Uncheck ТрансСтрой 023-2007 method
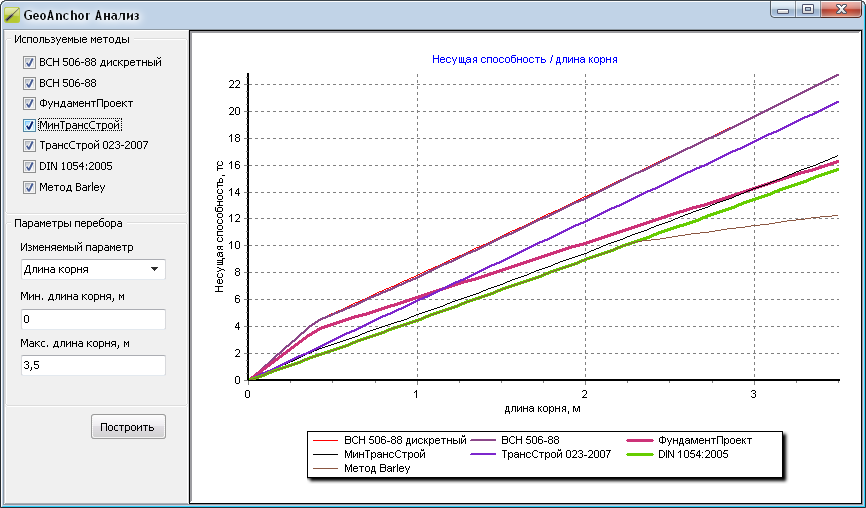 click(29, 145)
